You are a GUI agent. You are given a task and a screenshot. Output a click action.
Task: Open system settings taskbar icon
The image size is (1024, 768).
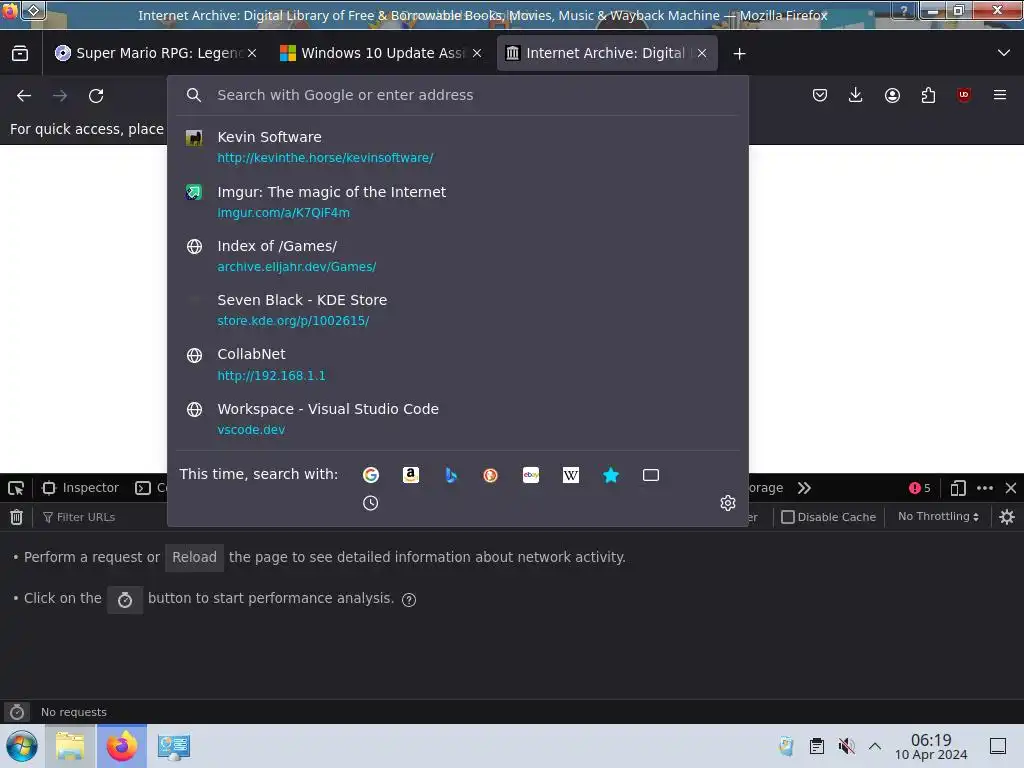tap(174, 746)
